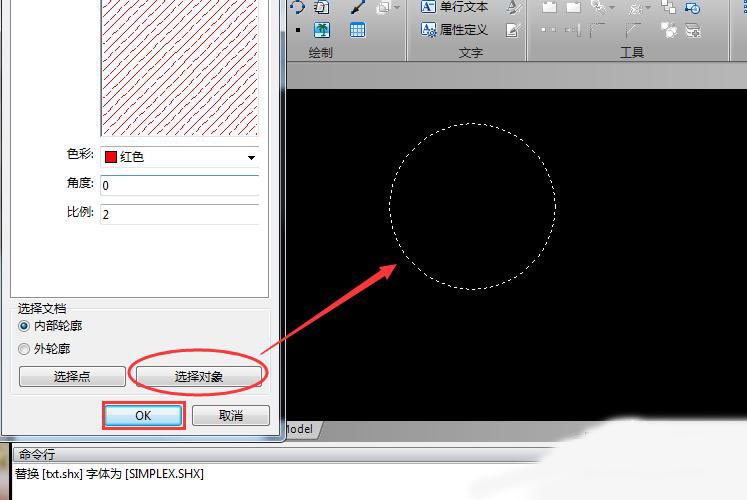Insert raster image with palm tree icon

[x=323, y=30]
